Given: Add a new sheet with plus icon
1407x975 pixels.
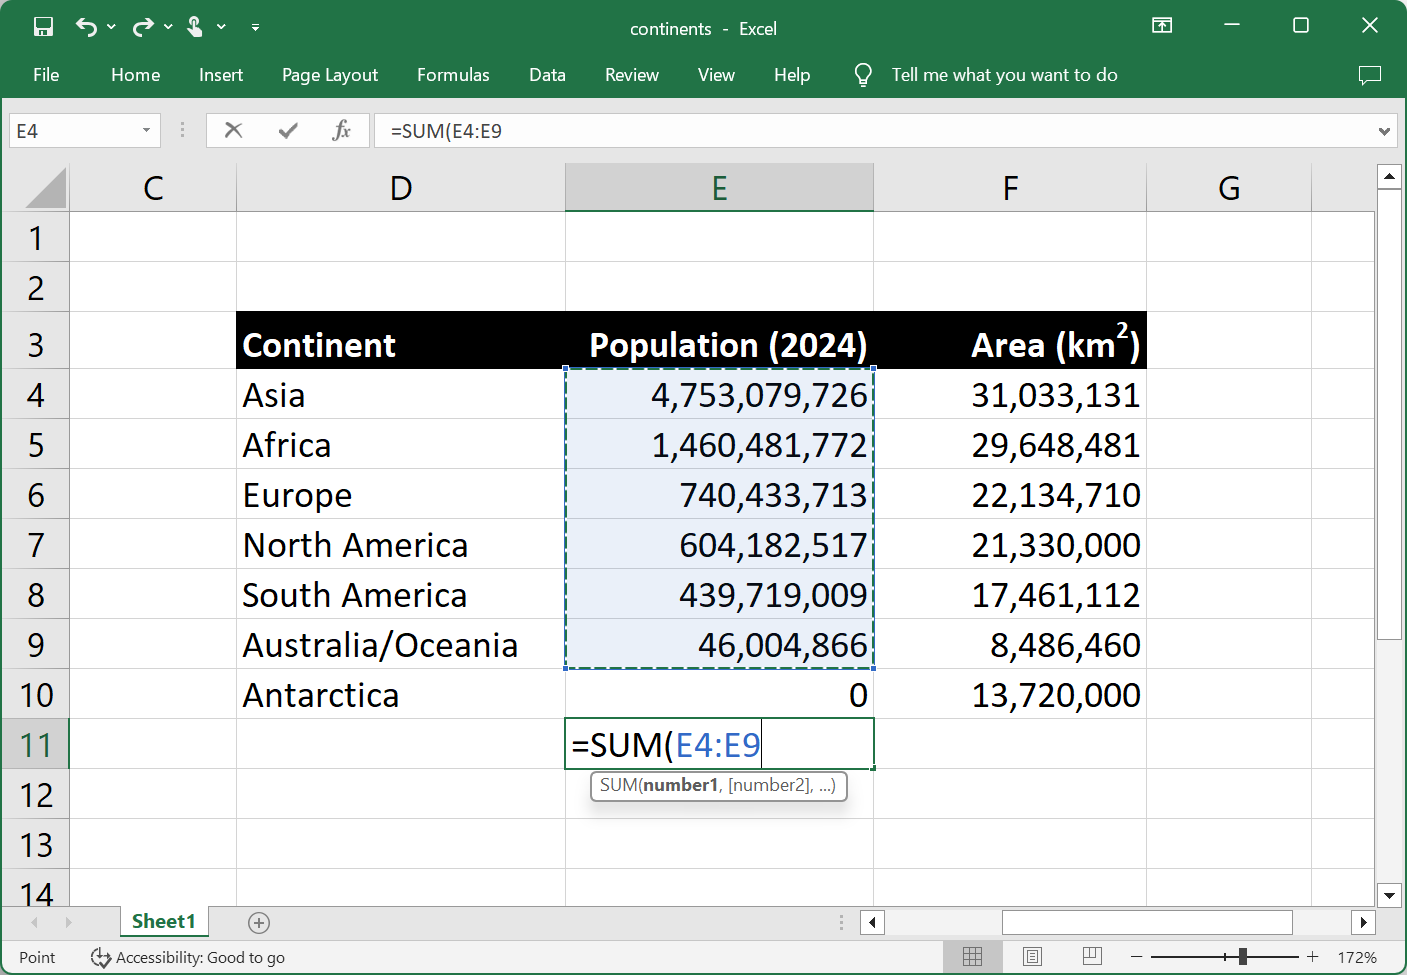Looking at the screenshot, I should [x=259, y=922].
